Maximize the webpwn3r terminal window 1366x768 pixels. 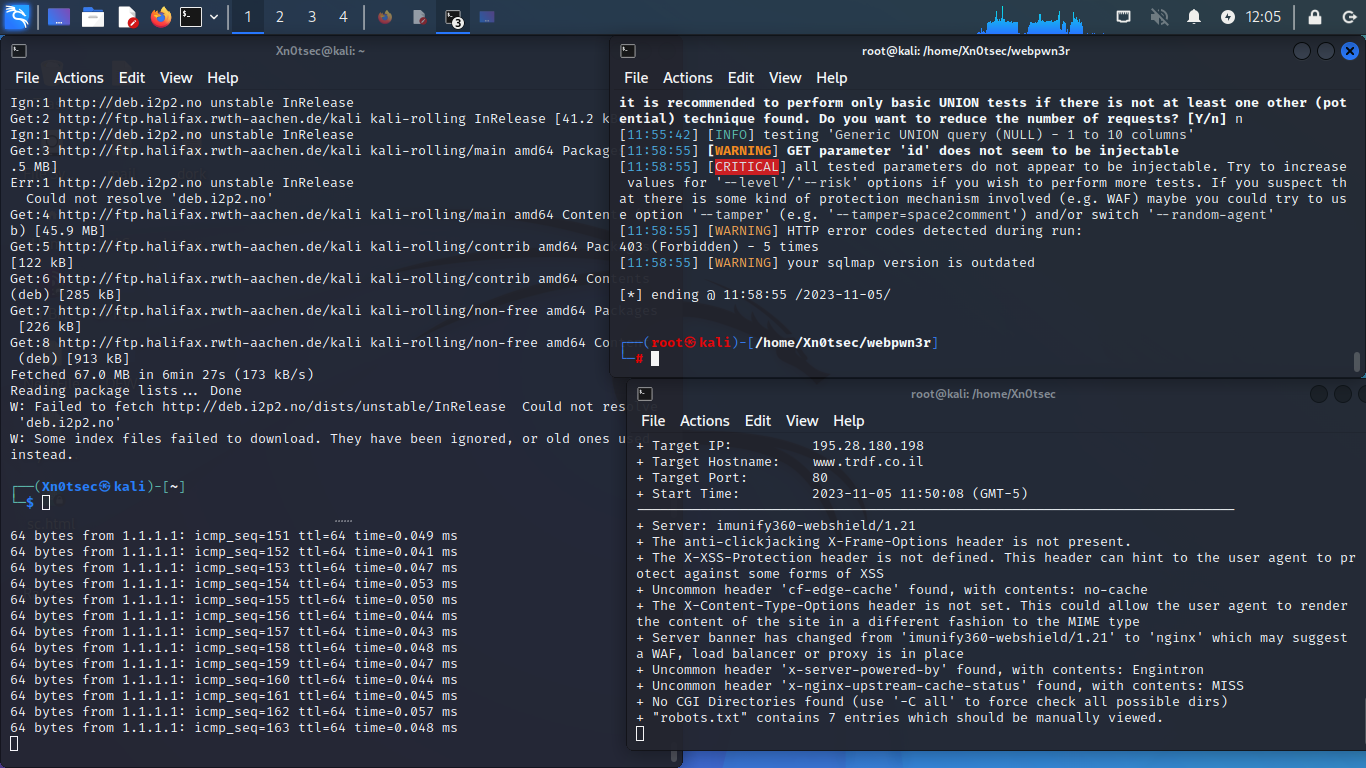pos(1326,51)
